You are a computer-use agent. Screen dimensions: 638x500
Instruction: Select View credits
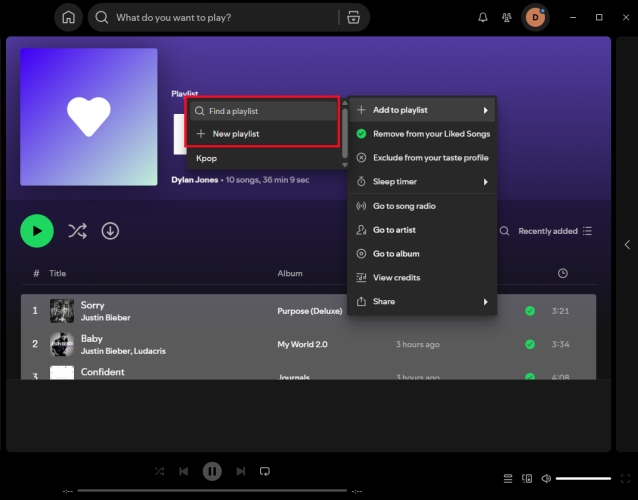click(x=422, y=278)
